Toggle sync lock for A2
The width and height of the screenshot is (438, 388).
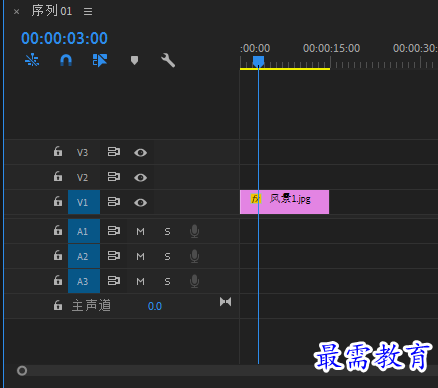point(114,256)
